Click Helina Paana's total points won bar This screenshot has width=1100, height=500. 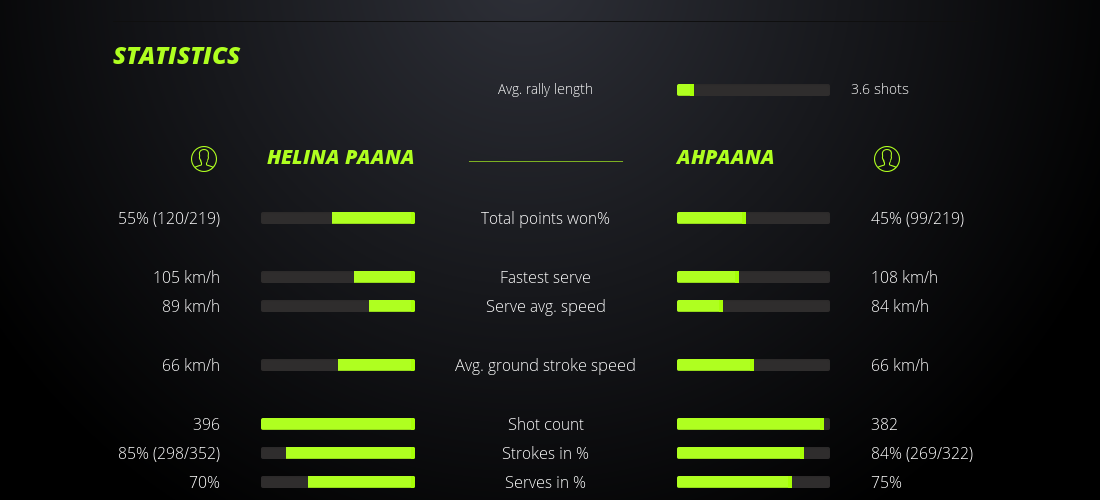pyautogui.click(x=338, y=218)
